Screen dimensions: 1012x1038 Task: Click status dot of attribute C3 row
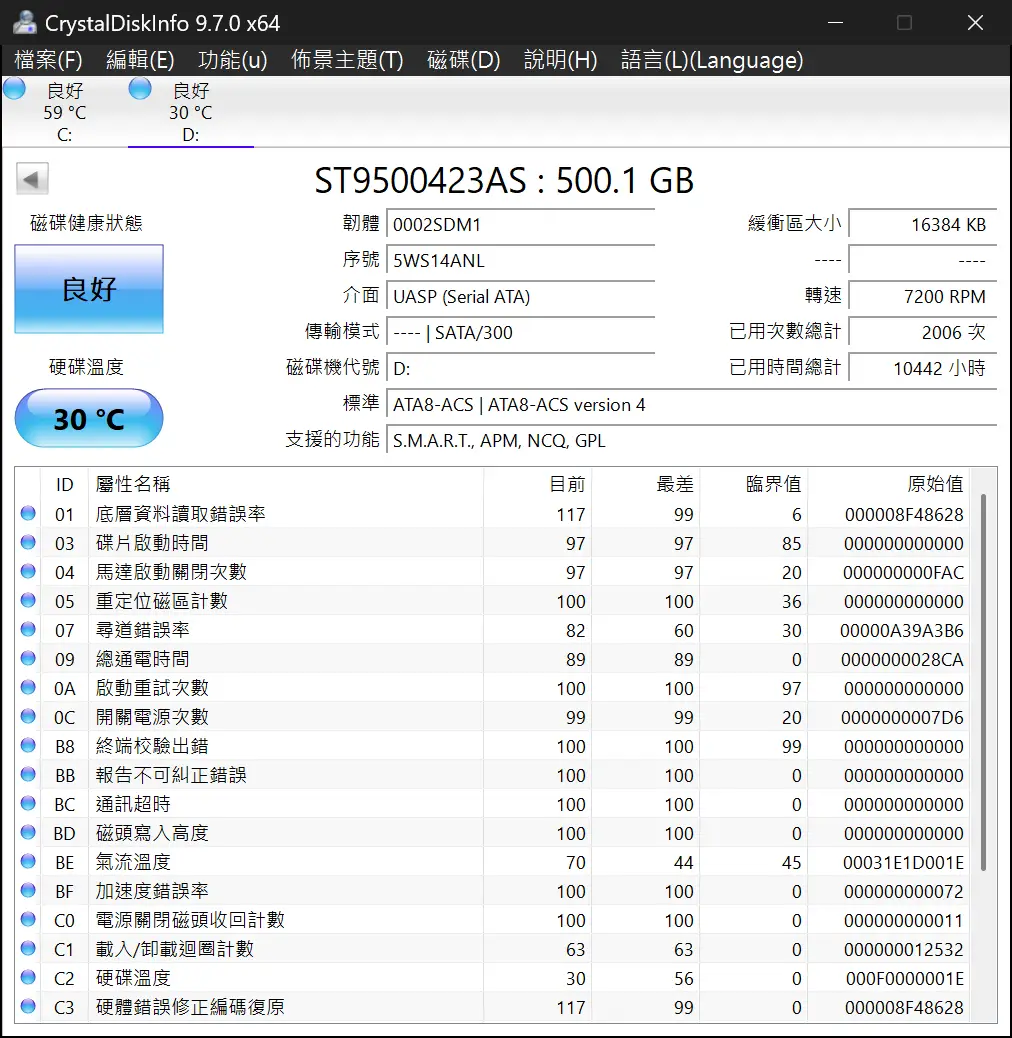click(28, 1006)
